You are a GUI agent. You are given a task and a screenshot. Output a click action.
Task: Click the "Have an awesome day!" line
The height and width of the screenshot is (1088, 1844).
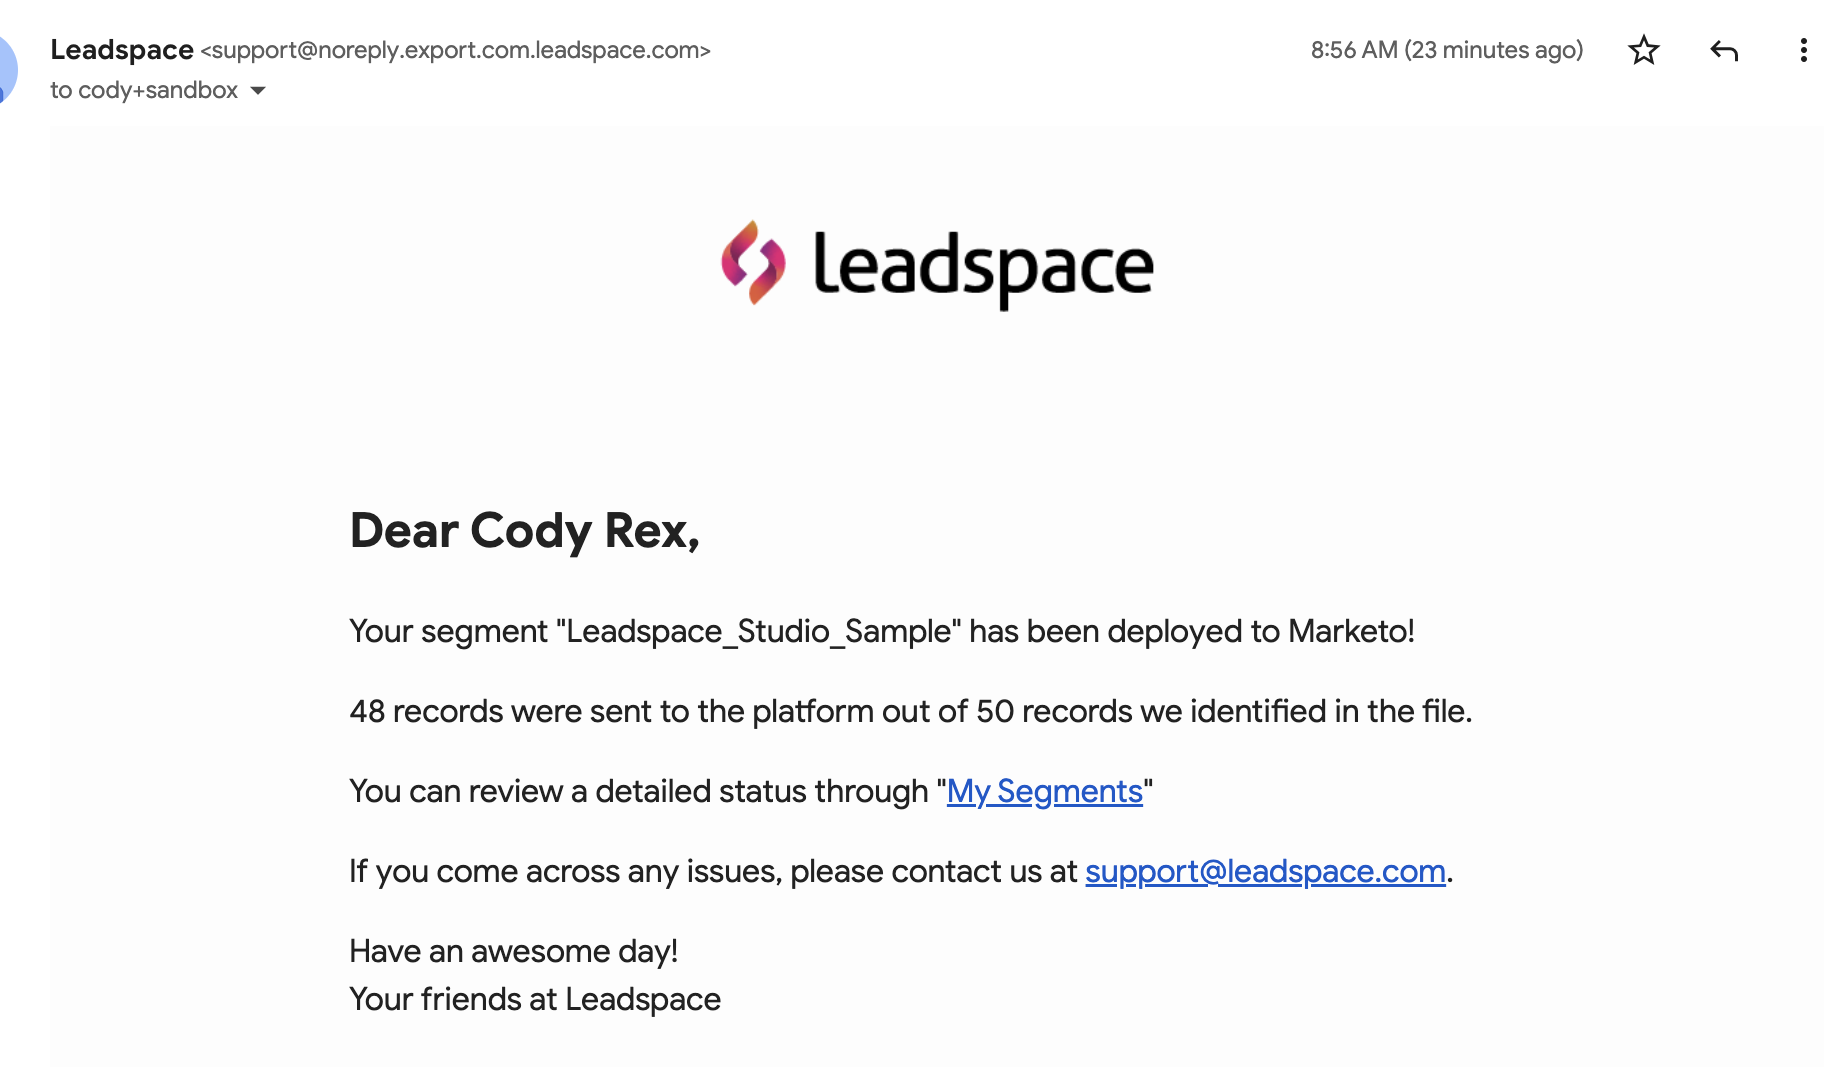point(513,951)
